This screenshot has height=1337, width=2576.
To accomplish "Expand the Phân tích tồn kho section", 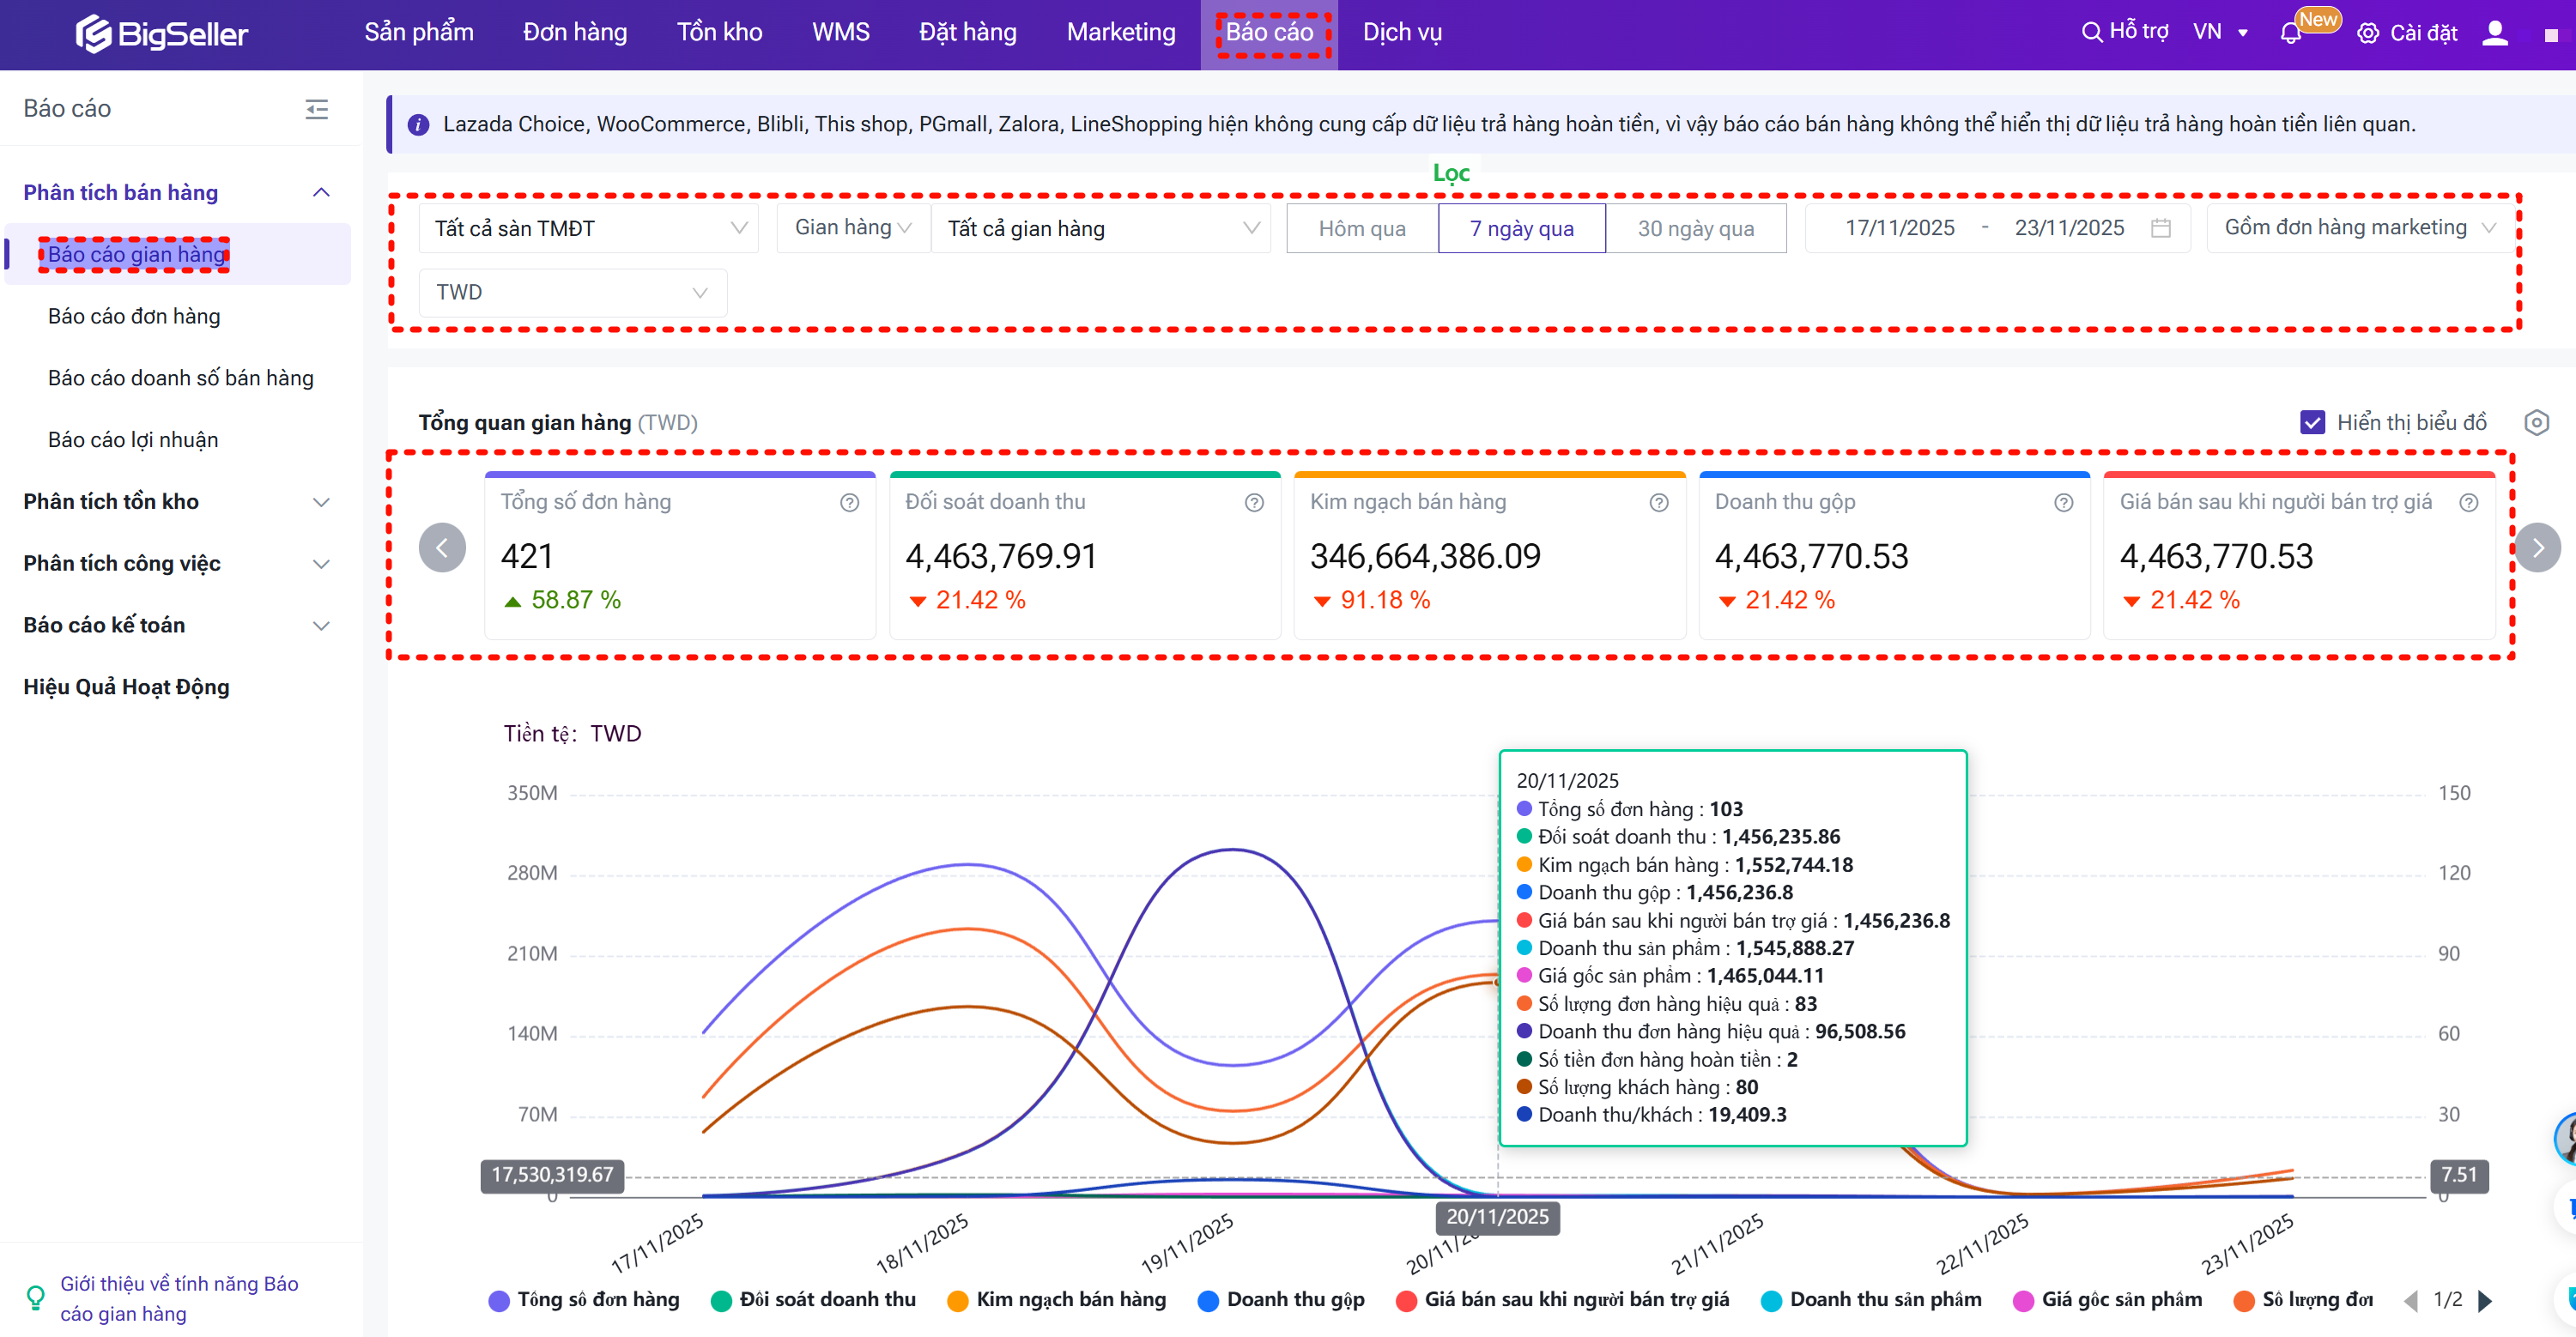I will pyautogui.click(x=176, y=501).
